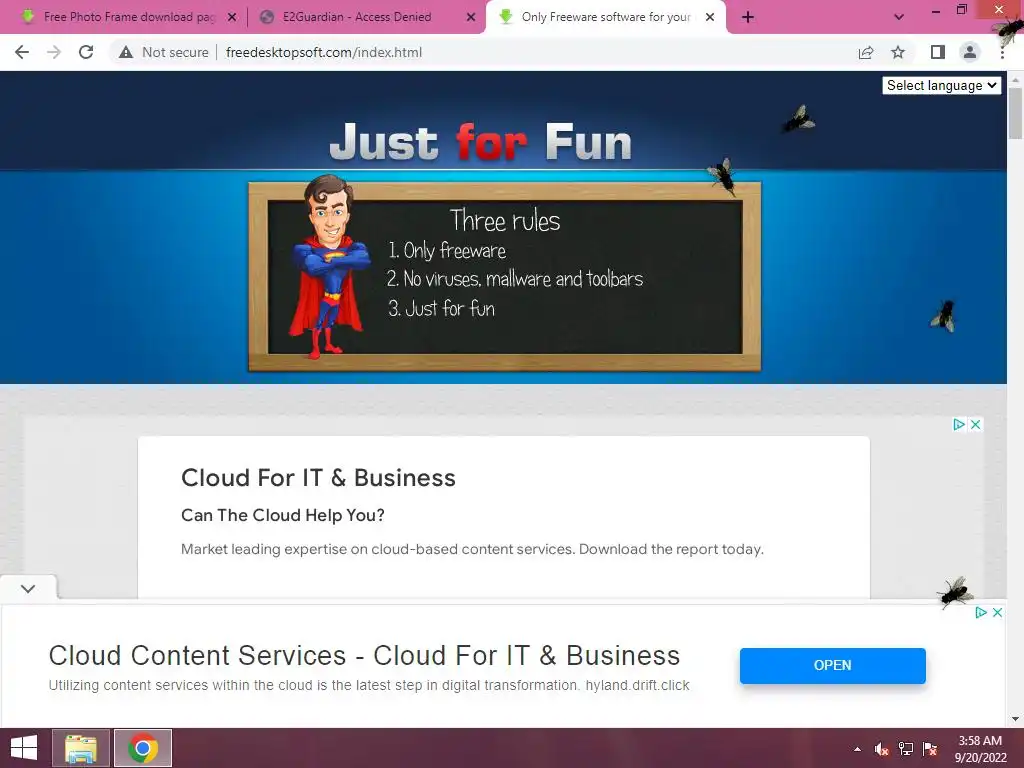Open the Windows Start menu
1024x768 pixels.
(24, 748)
